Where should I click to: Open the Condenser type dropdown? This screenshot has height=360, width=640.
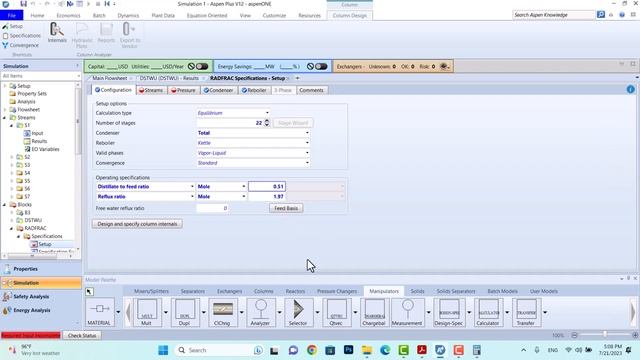[x=307, y=133]
